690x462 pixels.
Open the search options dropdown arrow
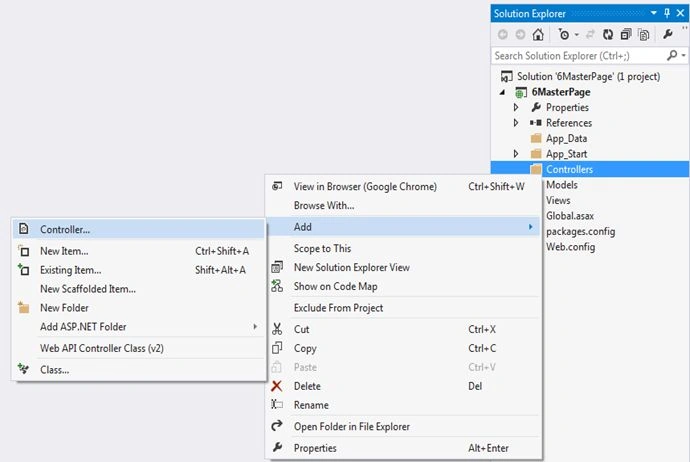(683, 55)
